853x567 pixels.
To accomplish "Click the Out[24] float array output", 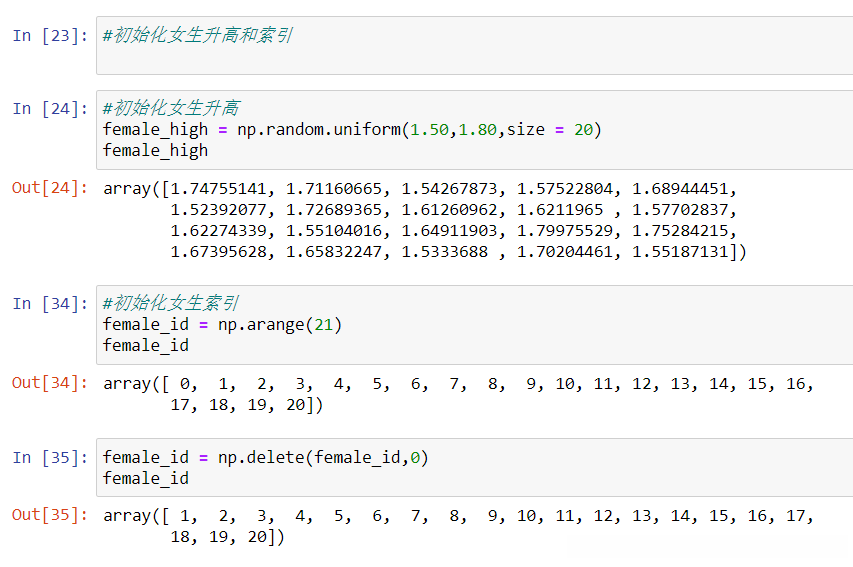I will coord(425,220).
